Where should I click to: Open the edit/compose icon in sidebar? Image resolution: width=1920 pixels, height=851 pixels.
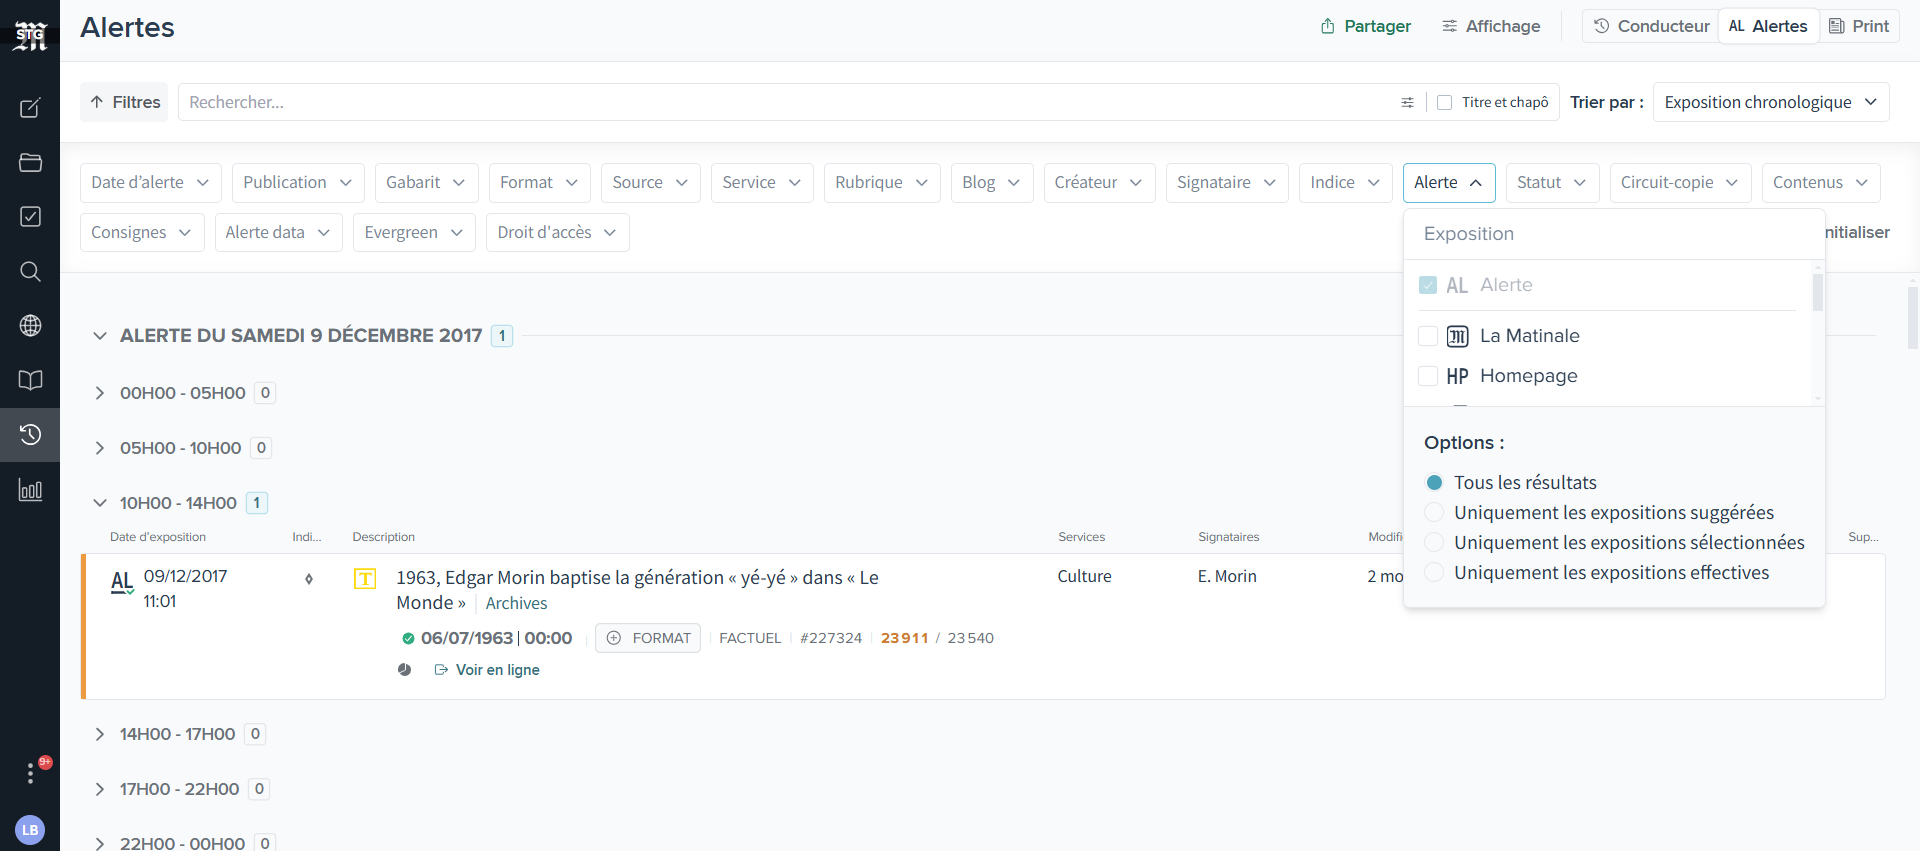30,108
